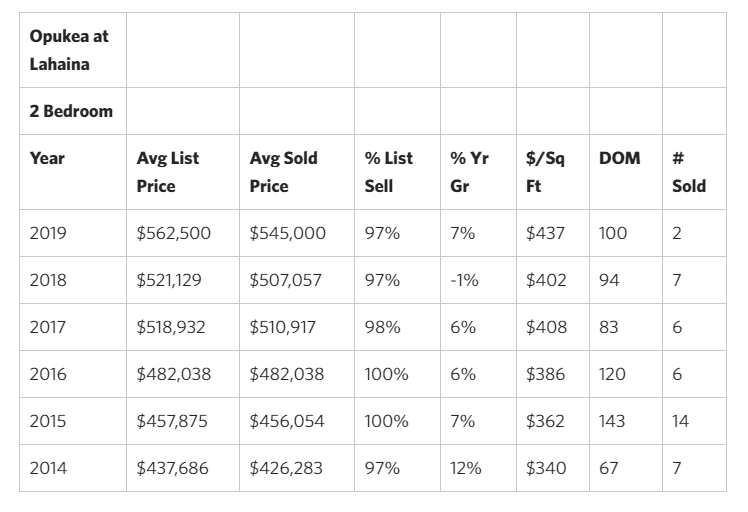Click the 2014 year cell
The width and height of the screenshot is (748, 512).
[x=48, y=468]
